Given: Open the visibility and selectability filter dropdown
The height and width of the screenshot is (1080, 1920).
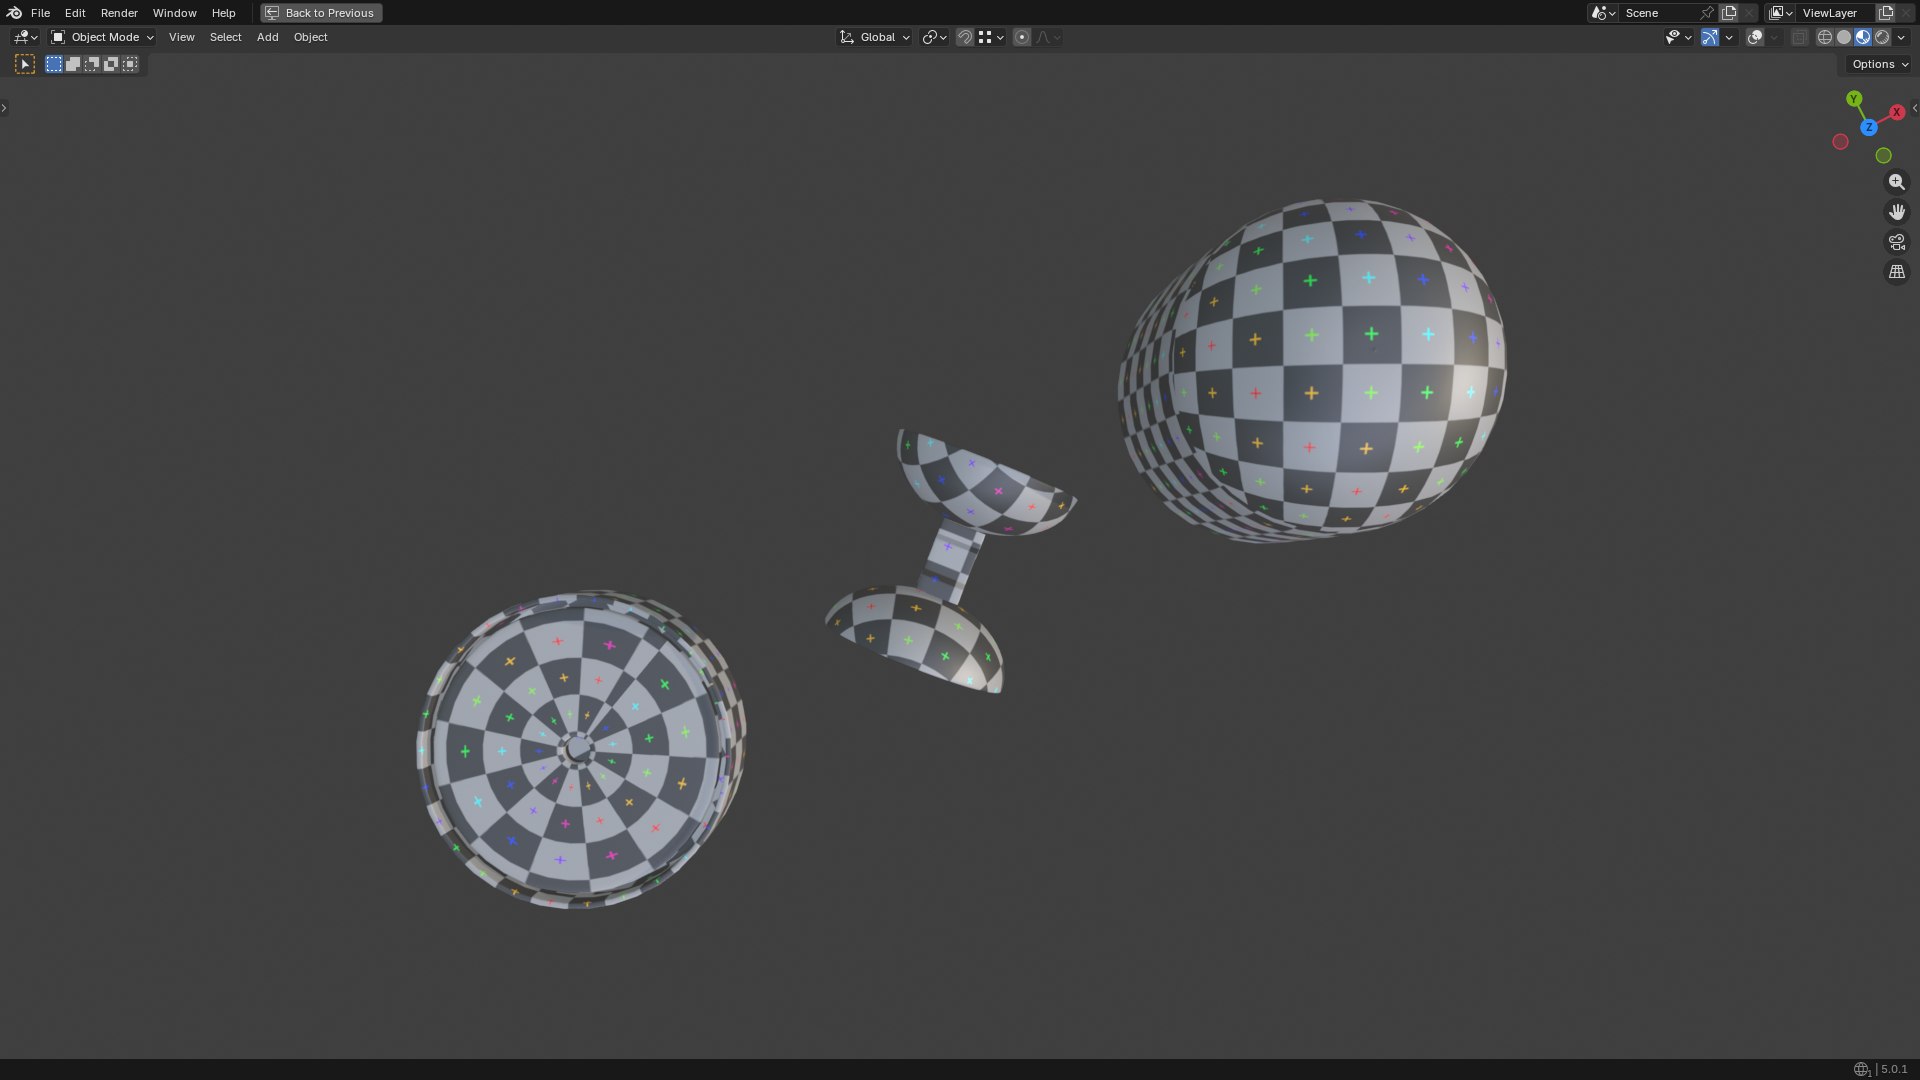Looking at the screenshot, I should coord(1678,37).
